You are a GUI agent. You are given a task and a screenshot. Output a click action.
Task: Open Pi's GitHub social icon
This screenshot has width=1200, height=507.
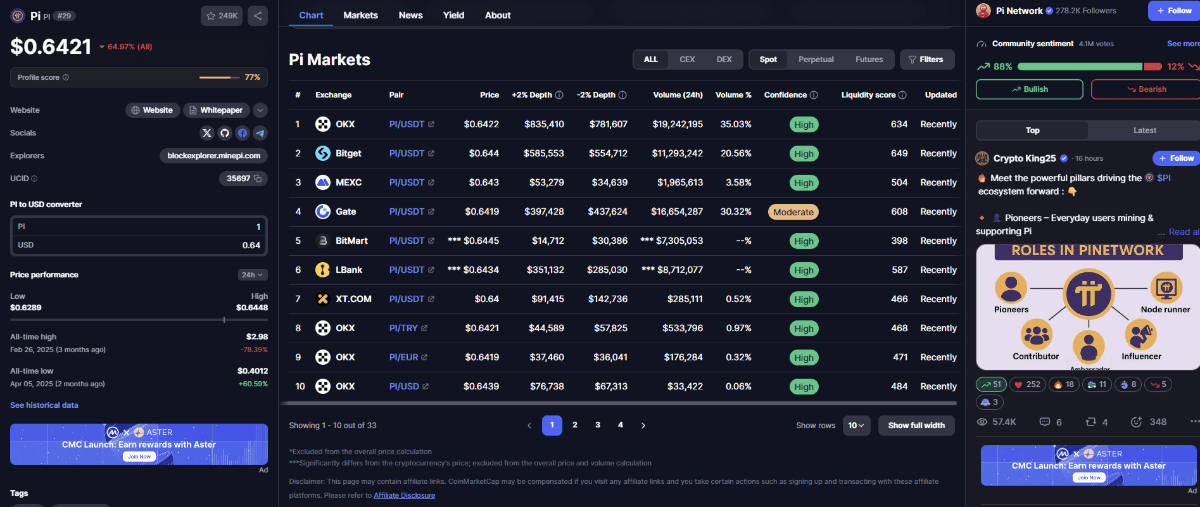pyautogui.click(x=225, y=133)
